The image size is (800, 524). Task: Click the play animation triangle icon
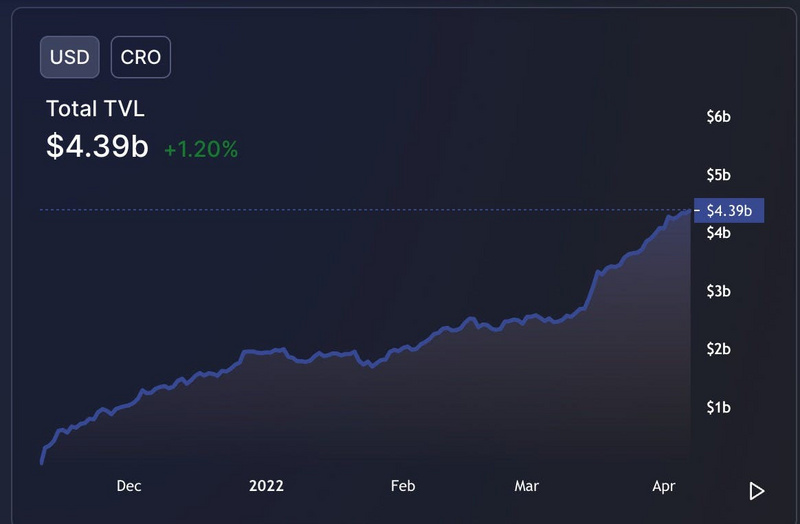757,491
